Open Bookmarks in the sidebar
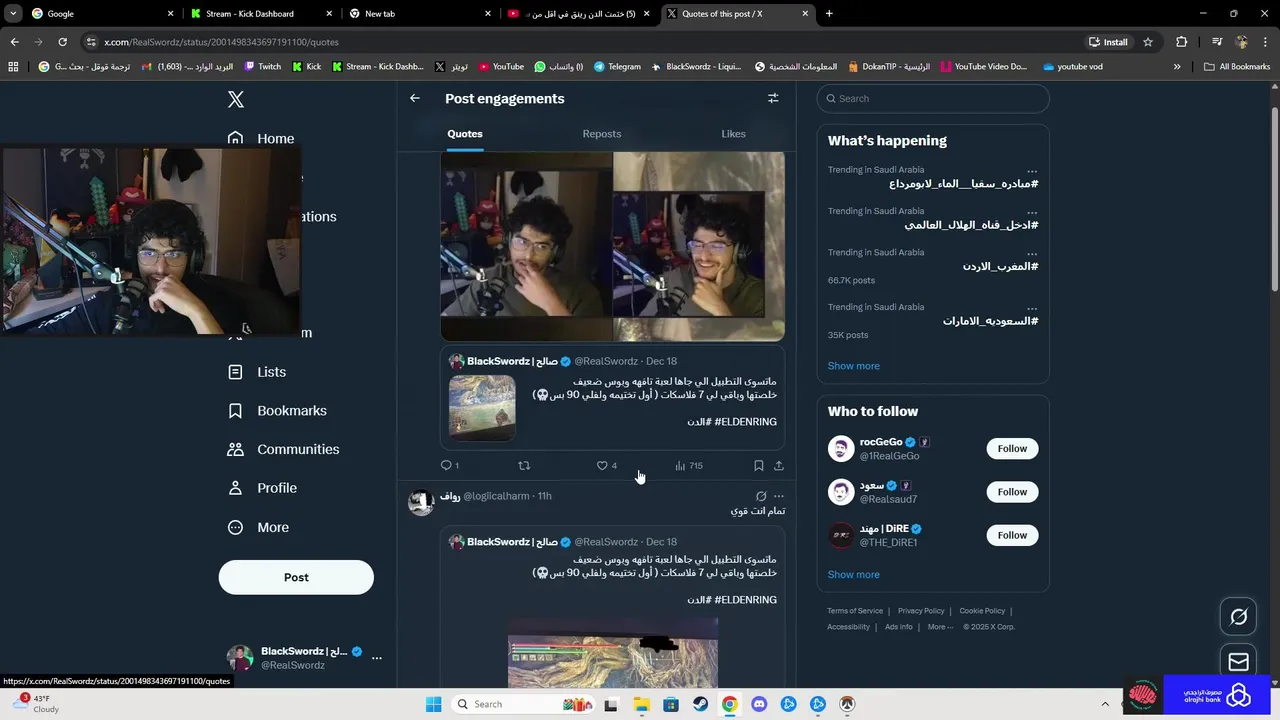This screenshot has width=1280, height=720. click(x=277, y=411)
